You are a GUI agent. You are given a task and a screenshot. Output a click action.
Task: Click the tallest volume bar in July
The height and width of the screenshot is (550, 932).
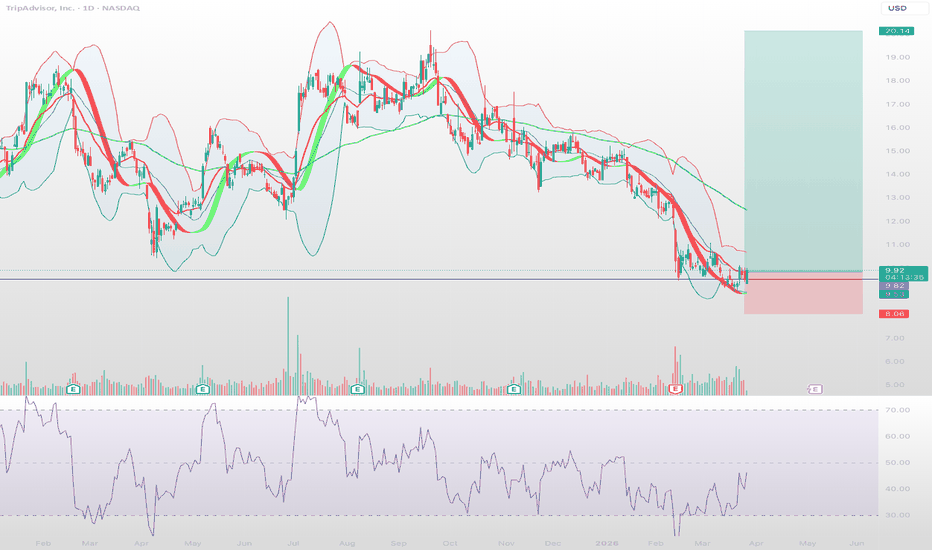pyautogui.click(x=287, y=340)
